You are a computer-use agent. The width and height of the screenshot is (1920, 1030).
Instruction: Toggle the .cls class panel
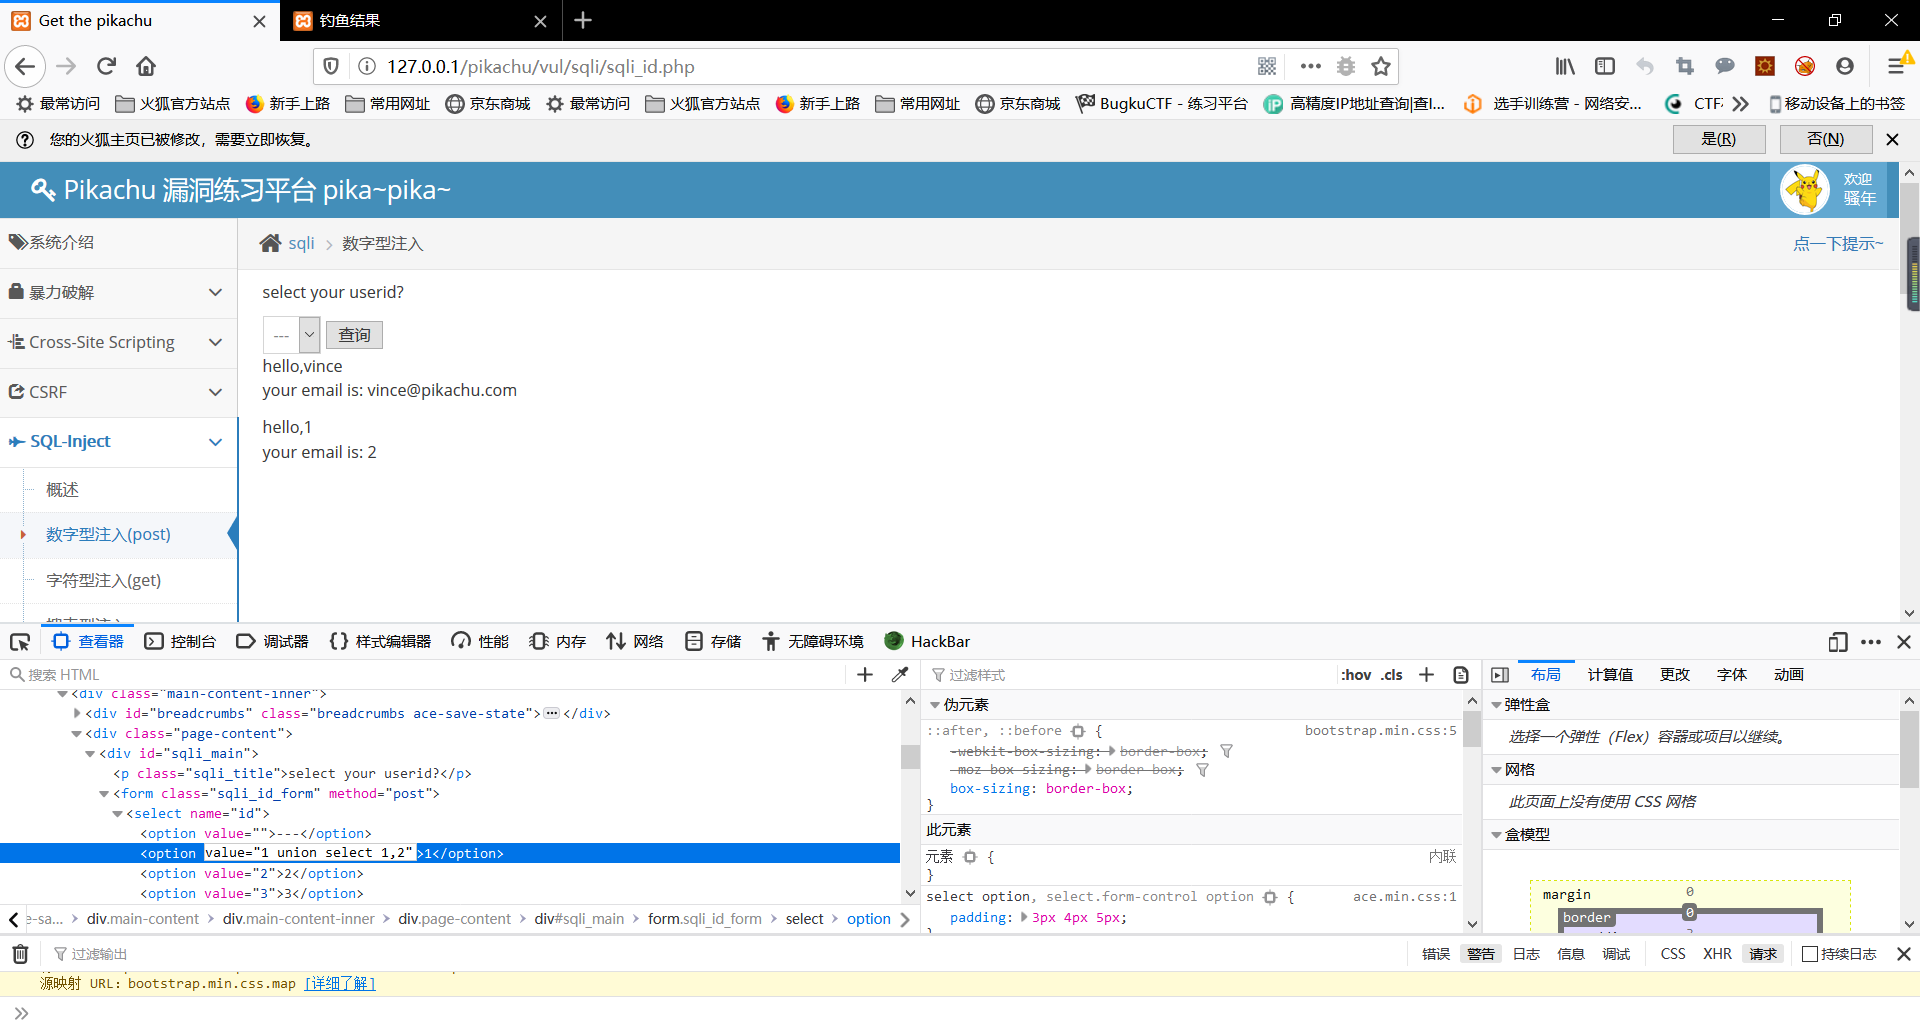click(x=1392, y=675)
